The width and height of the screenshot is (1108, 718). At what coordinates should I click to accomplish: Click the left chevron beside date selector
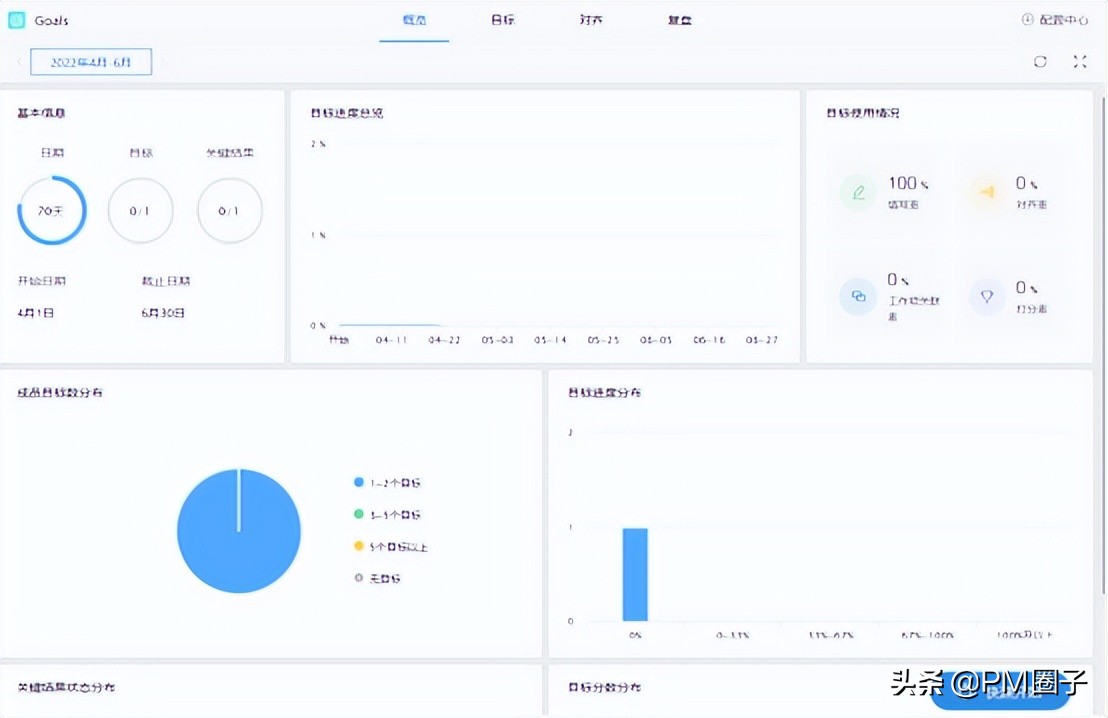20,61
